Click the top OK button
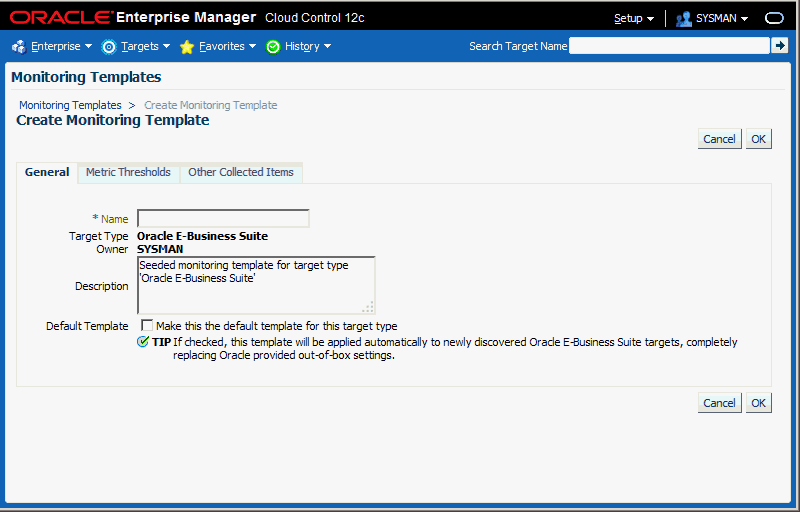The height and width of the screenshot is (512, 800). (x=759, y=139)
